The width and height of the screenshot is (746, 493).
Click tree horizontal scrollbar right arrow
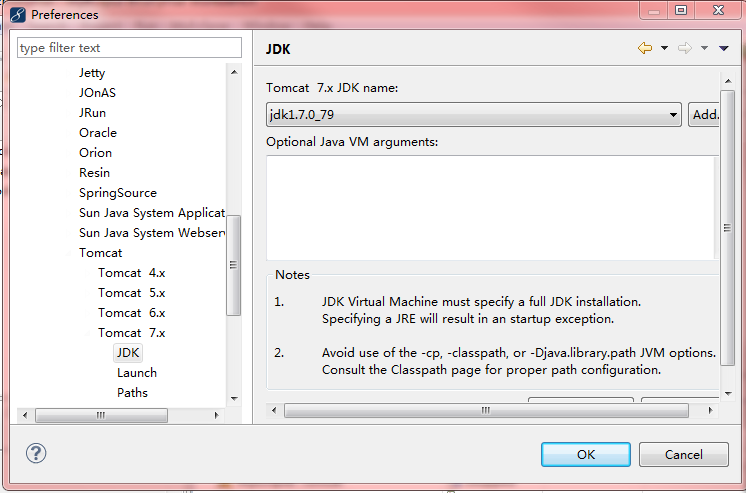pos(216,415)
